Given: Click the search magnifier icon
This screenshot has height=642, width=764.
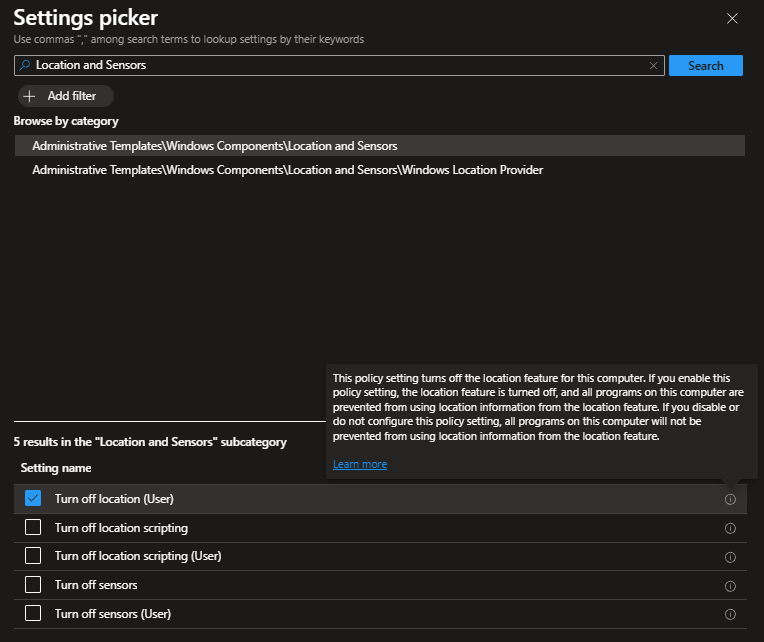Looking at the screenshot, I should [24, 65].
